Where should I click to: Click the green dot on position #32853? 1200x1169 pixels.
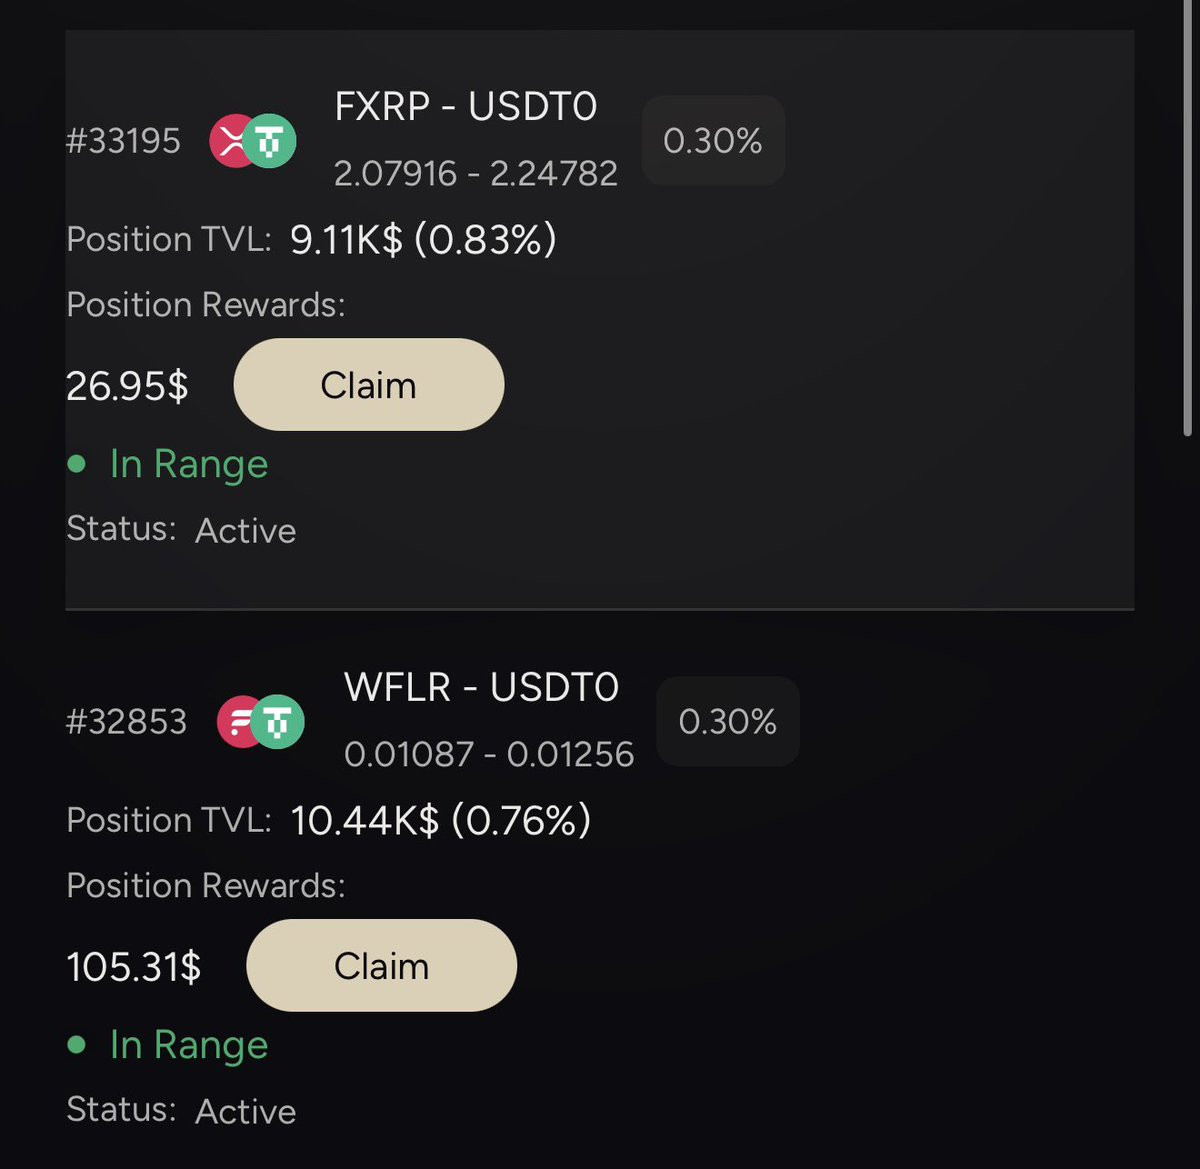(x=77, y=1045)
